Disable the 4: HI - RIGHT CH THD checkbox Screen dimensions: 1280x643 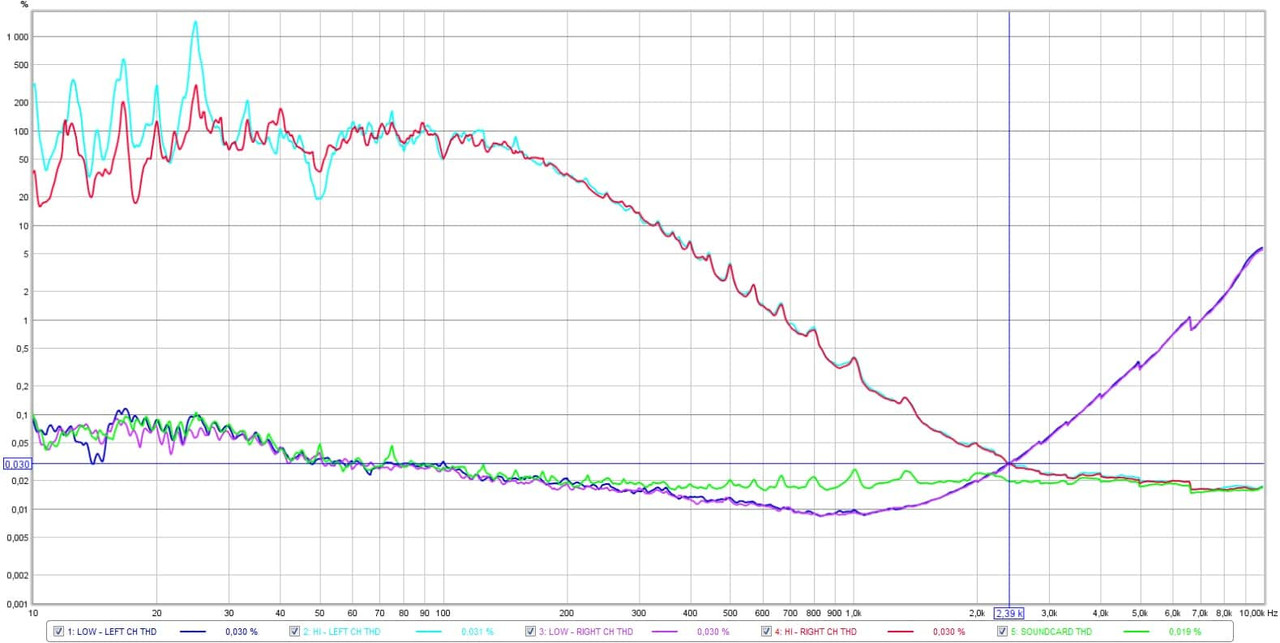tap(766, 631)
